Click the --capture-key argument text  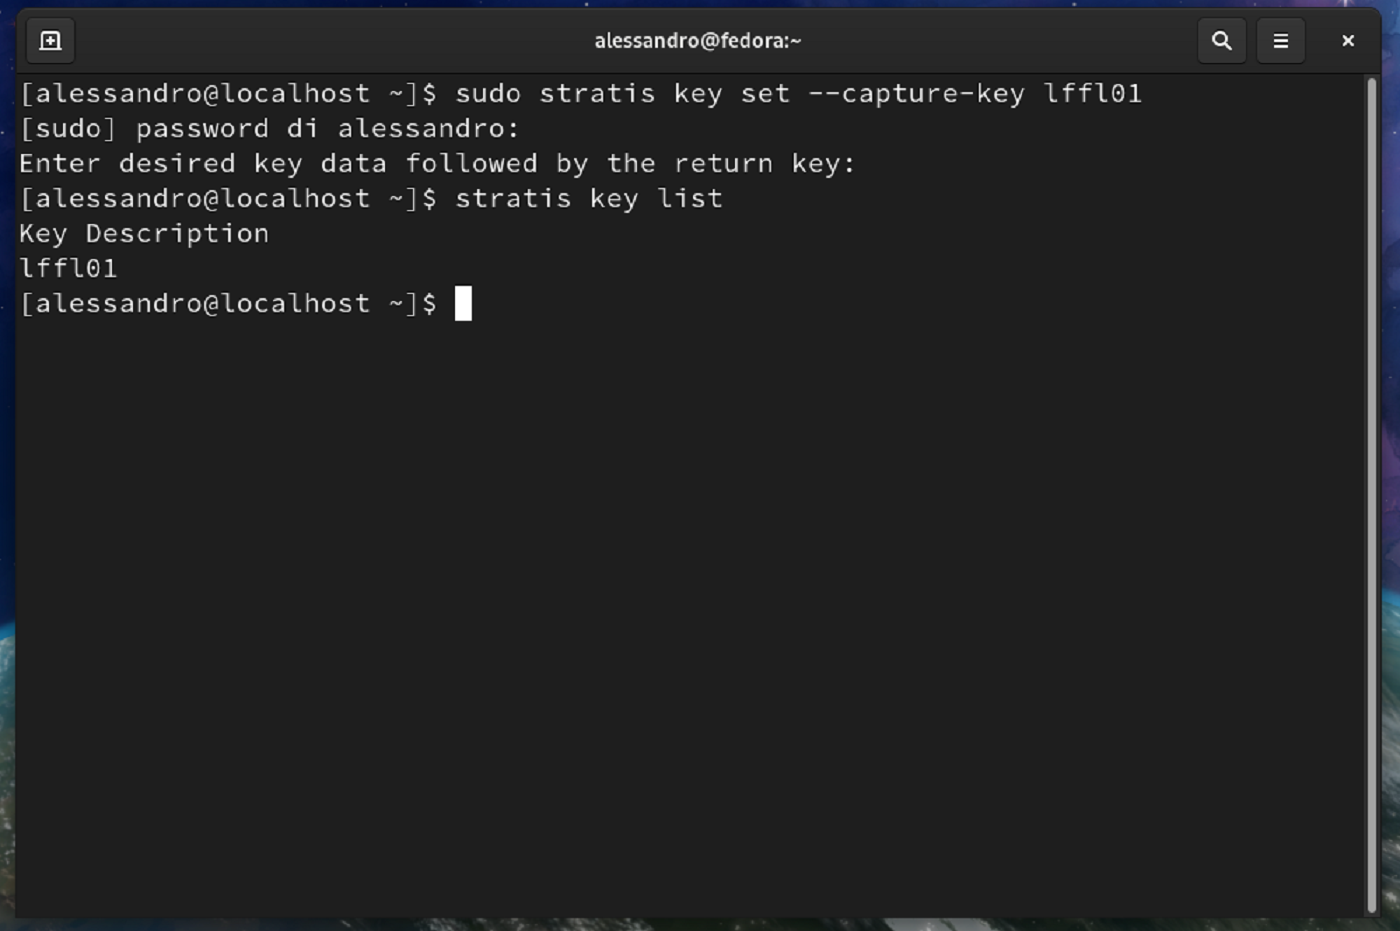[920, 92]
